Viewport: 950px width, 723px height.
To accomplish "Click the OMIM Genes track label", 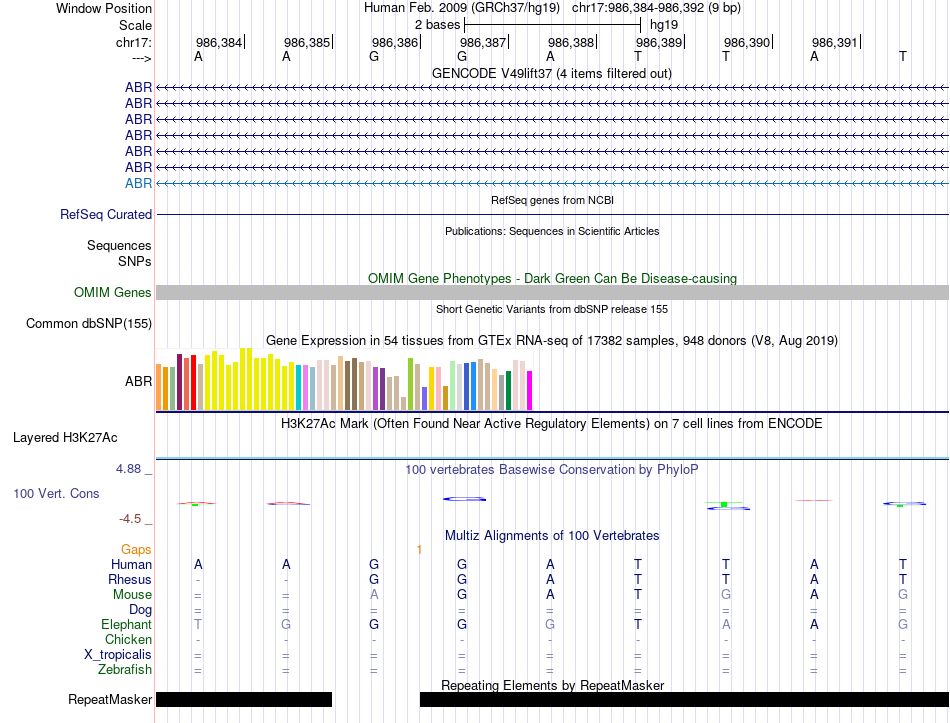I will tap(113, 292).
